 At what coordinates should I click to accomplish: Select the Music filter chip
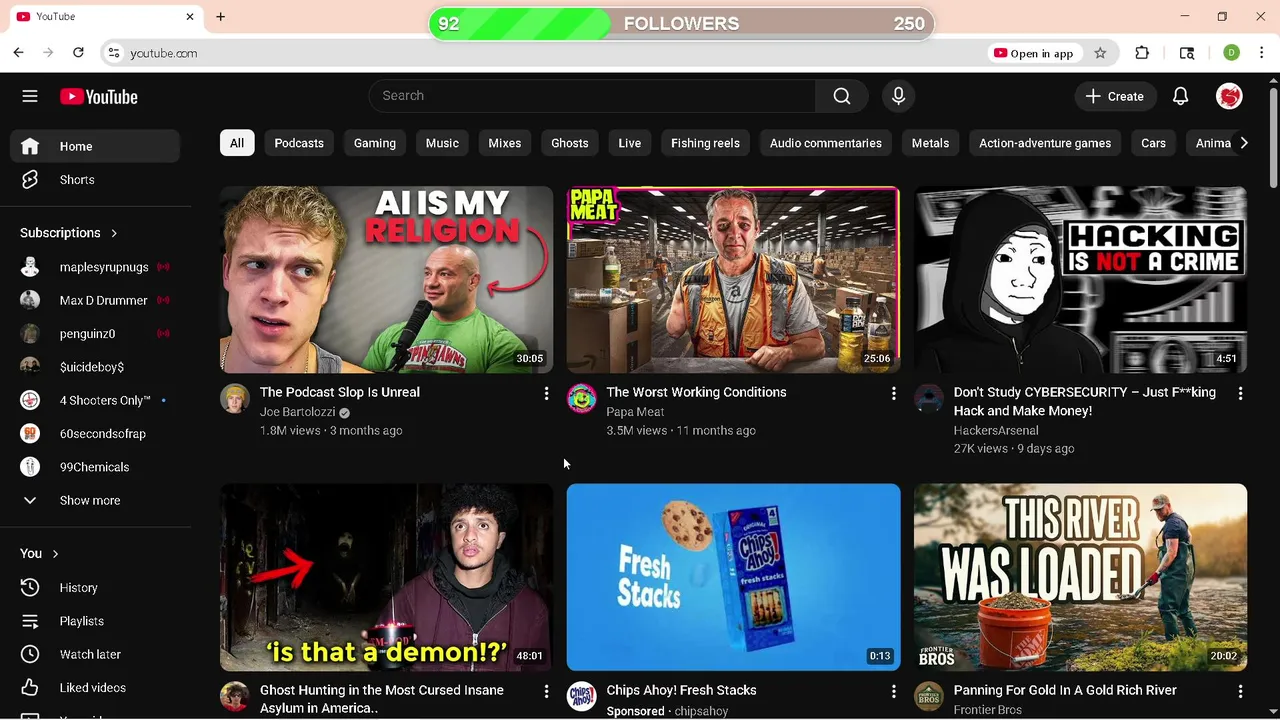442,143
